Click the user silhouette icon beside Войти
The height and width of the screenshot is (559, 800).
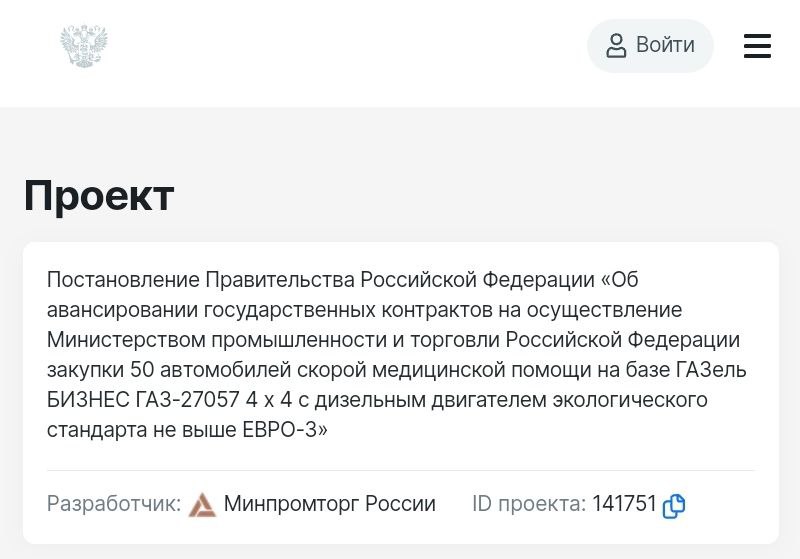tap(616, 45)
